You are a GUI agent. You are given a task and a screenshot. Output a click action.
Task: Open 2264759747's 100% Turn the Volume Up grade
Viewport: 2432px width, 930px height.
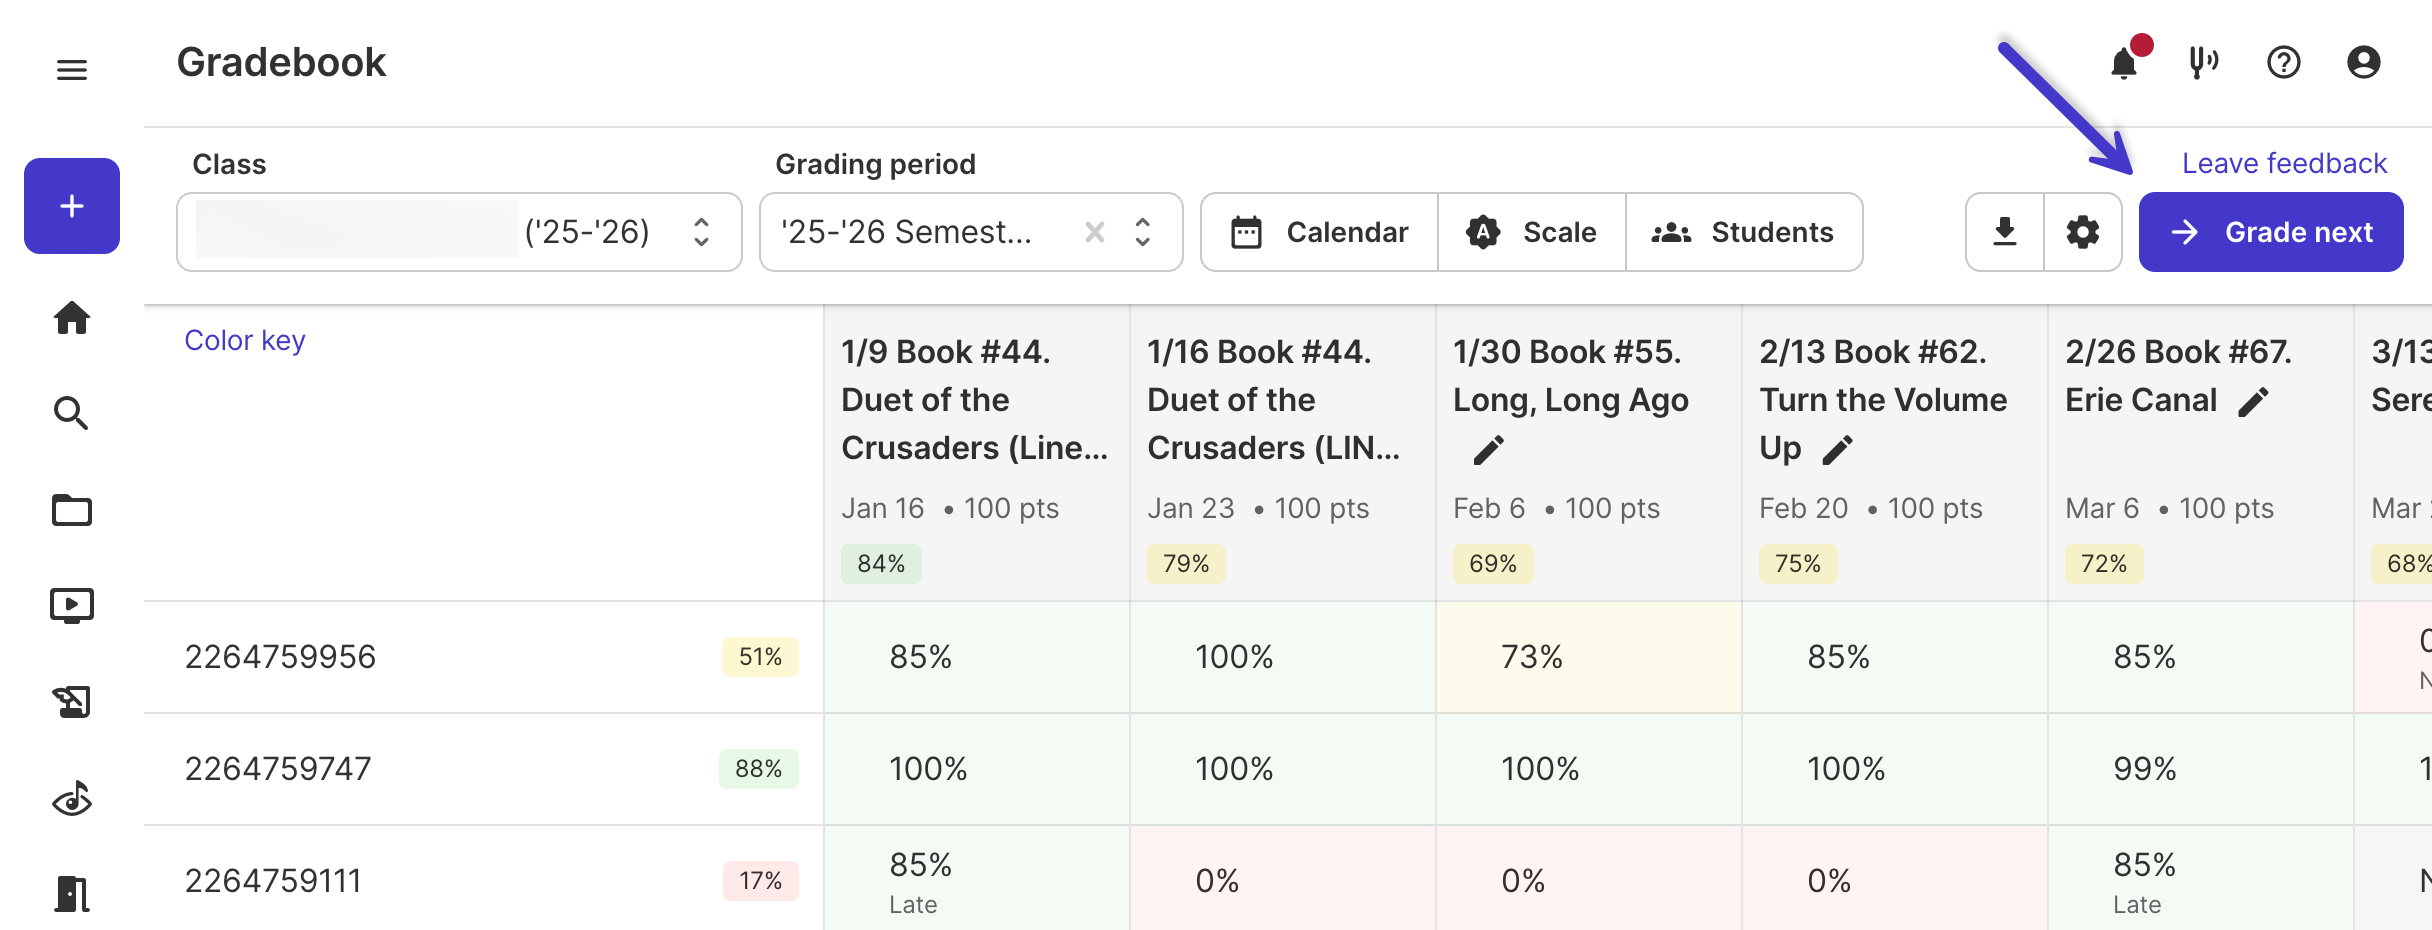coord(1895,769)
